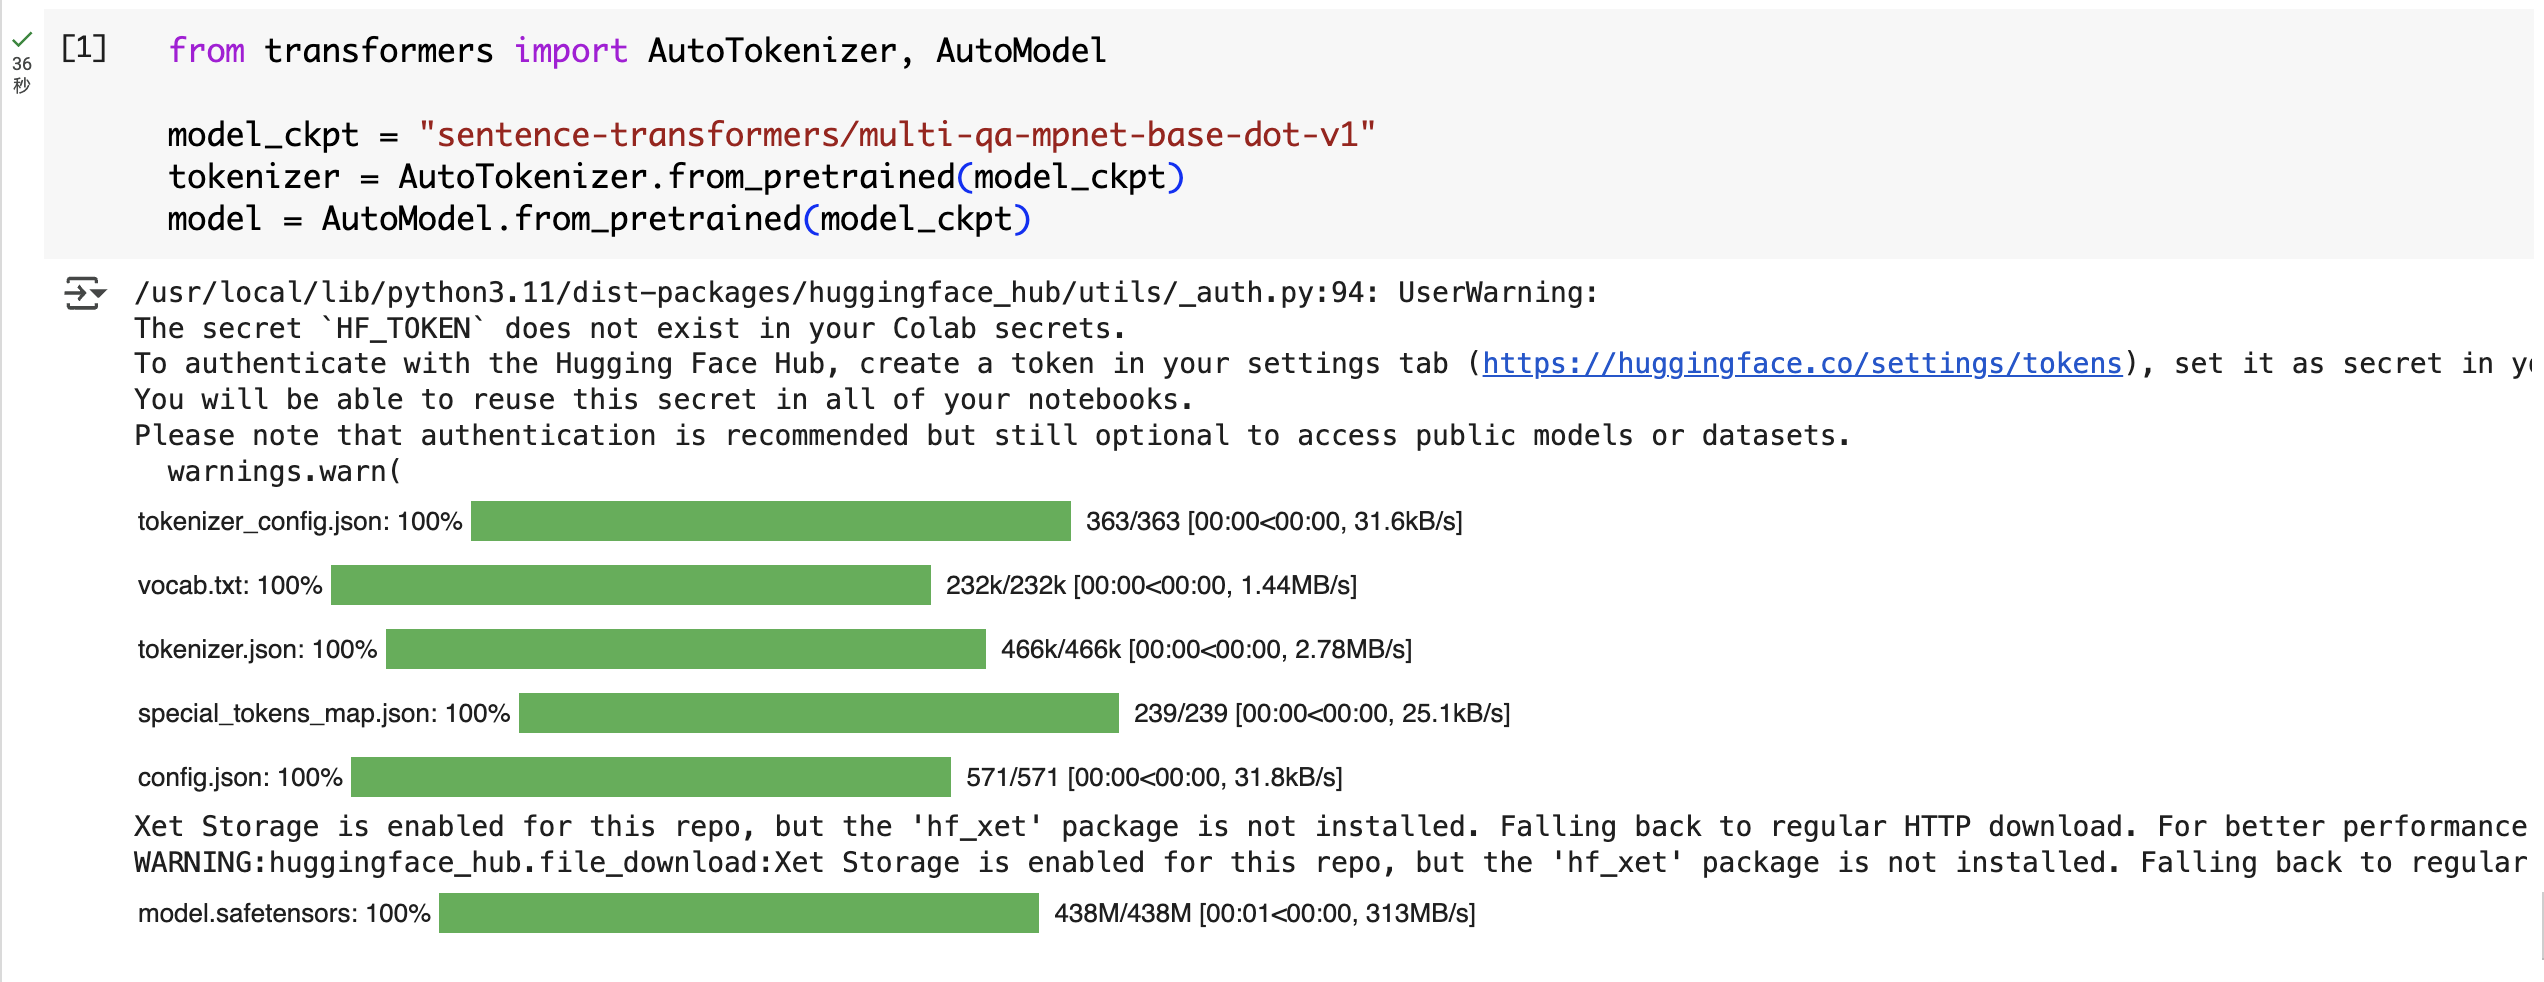Click the UserWarning file path line

click(x=866, y=292)
